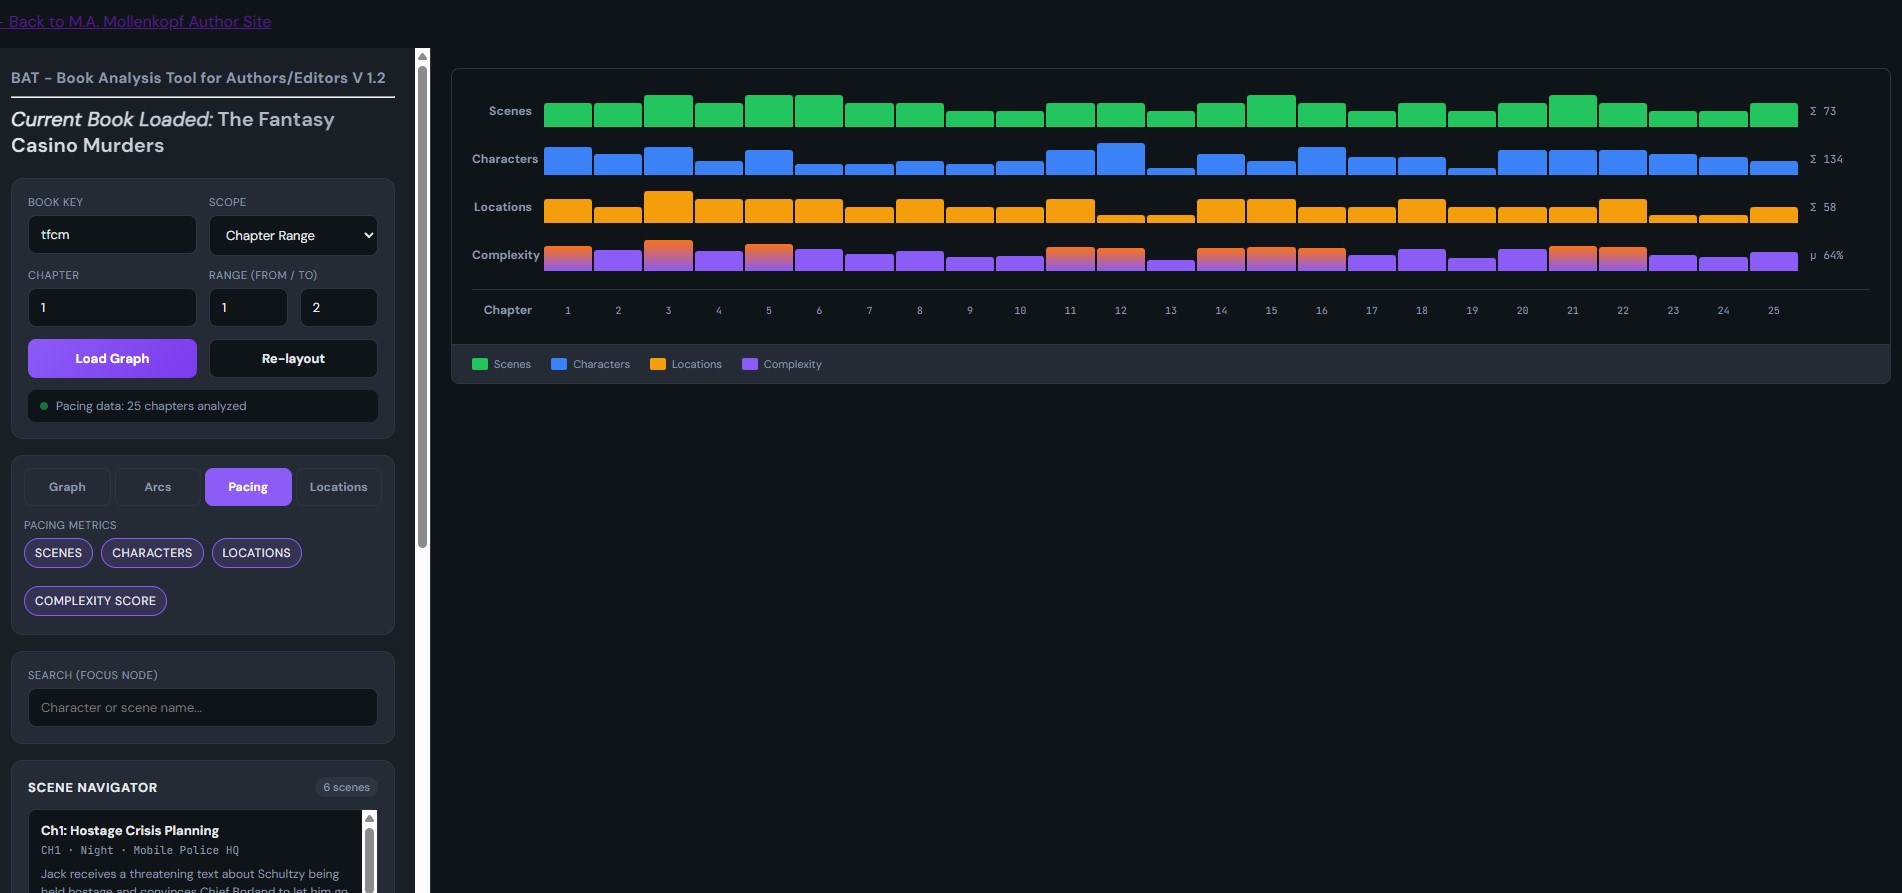
Task: Switch to the Graph tab
Action: [x=67, y=487]
